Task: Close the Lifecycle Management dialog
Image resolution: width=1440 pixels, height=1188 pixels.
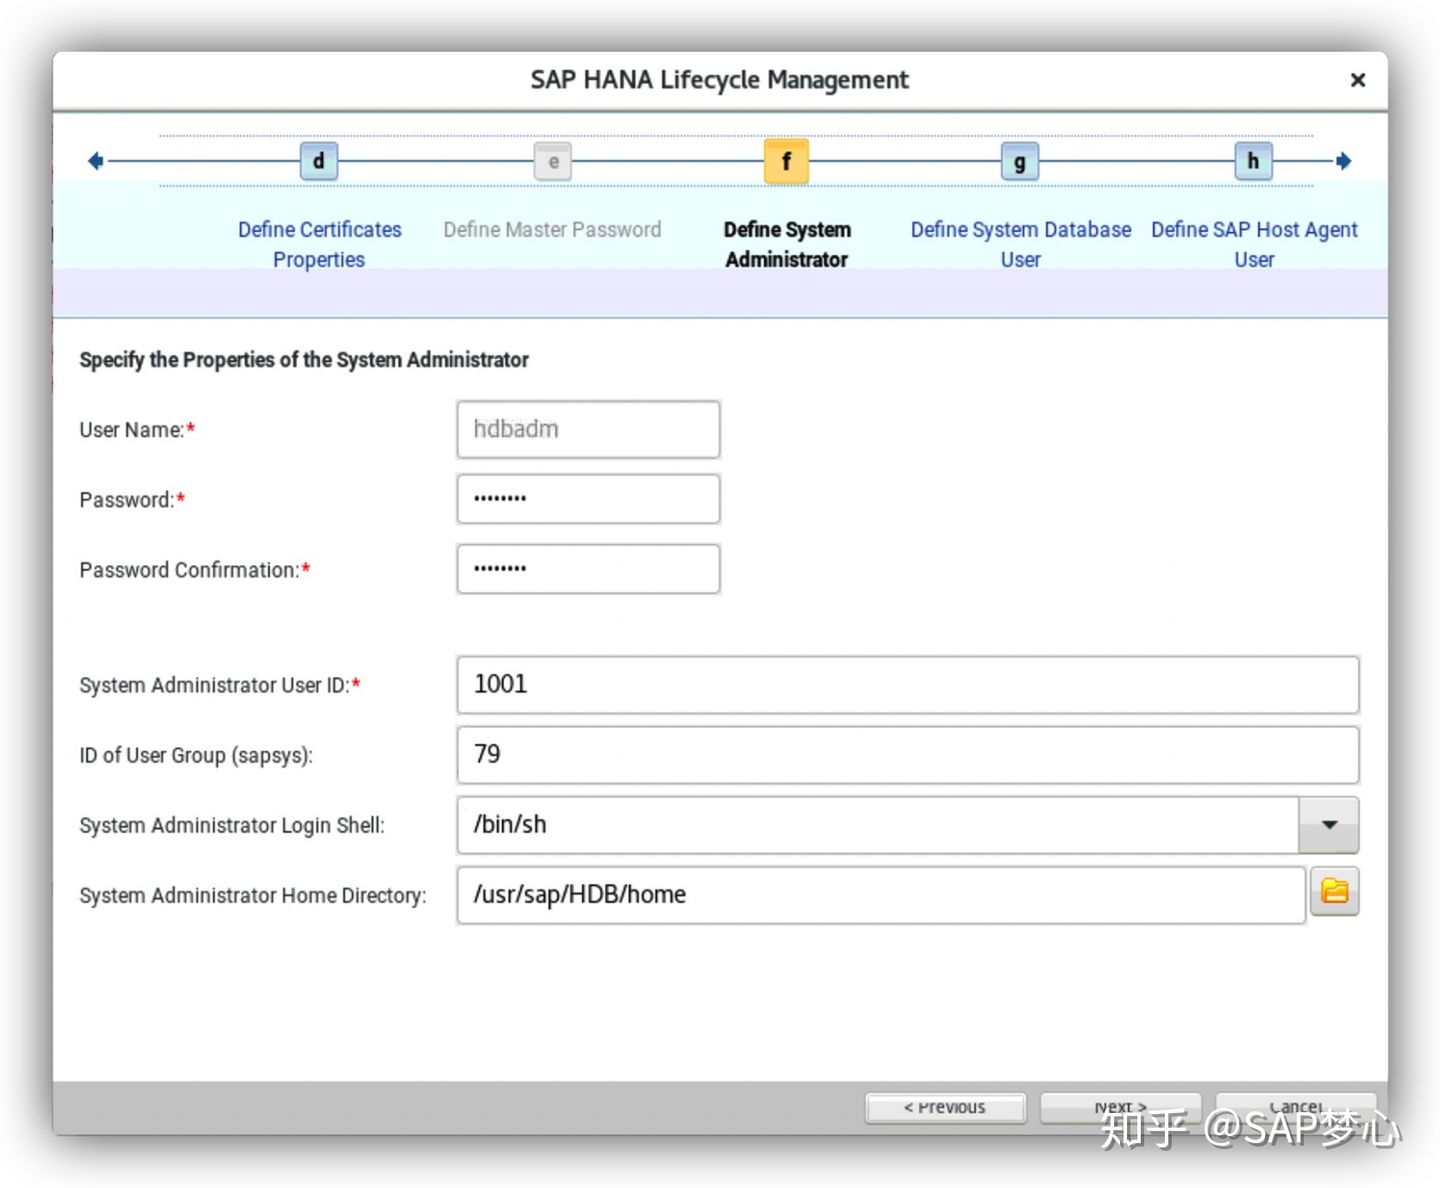Action: (x=1357, y=80)
